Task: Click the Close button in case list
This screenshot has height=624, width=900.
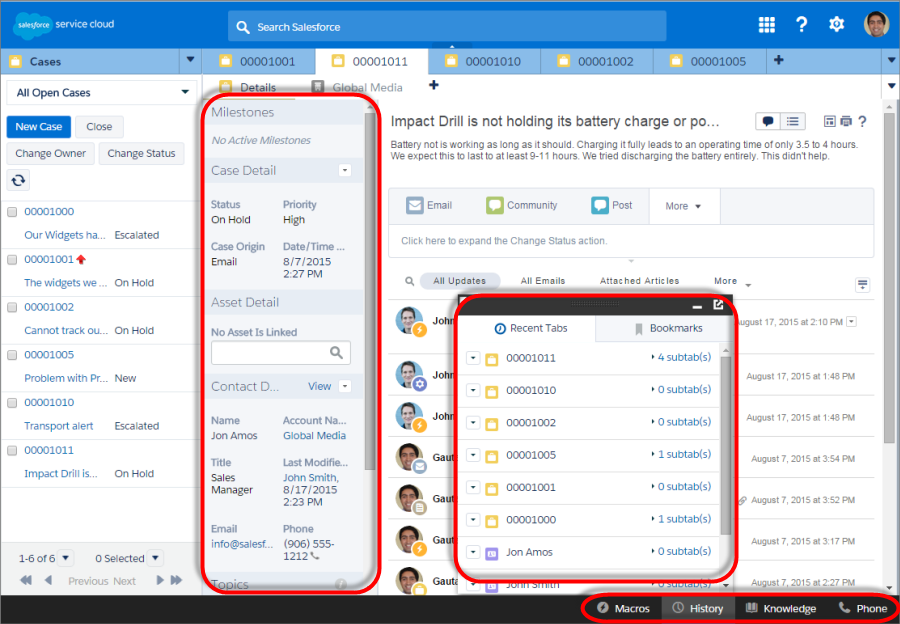Action: (99, 126)
